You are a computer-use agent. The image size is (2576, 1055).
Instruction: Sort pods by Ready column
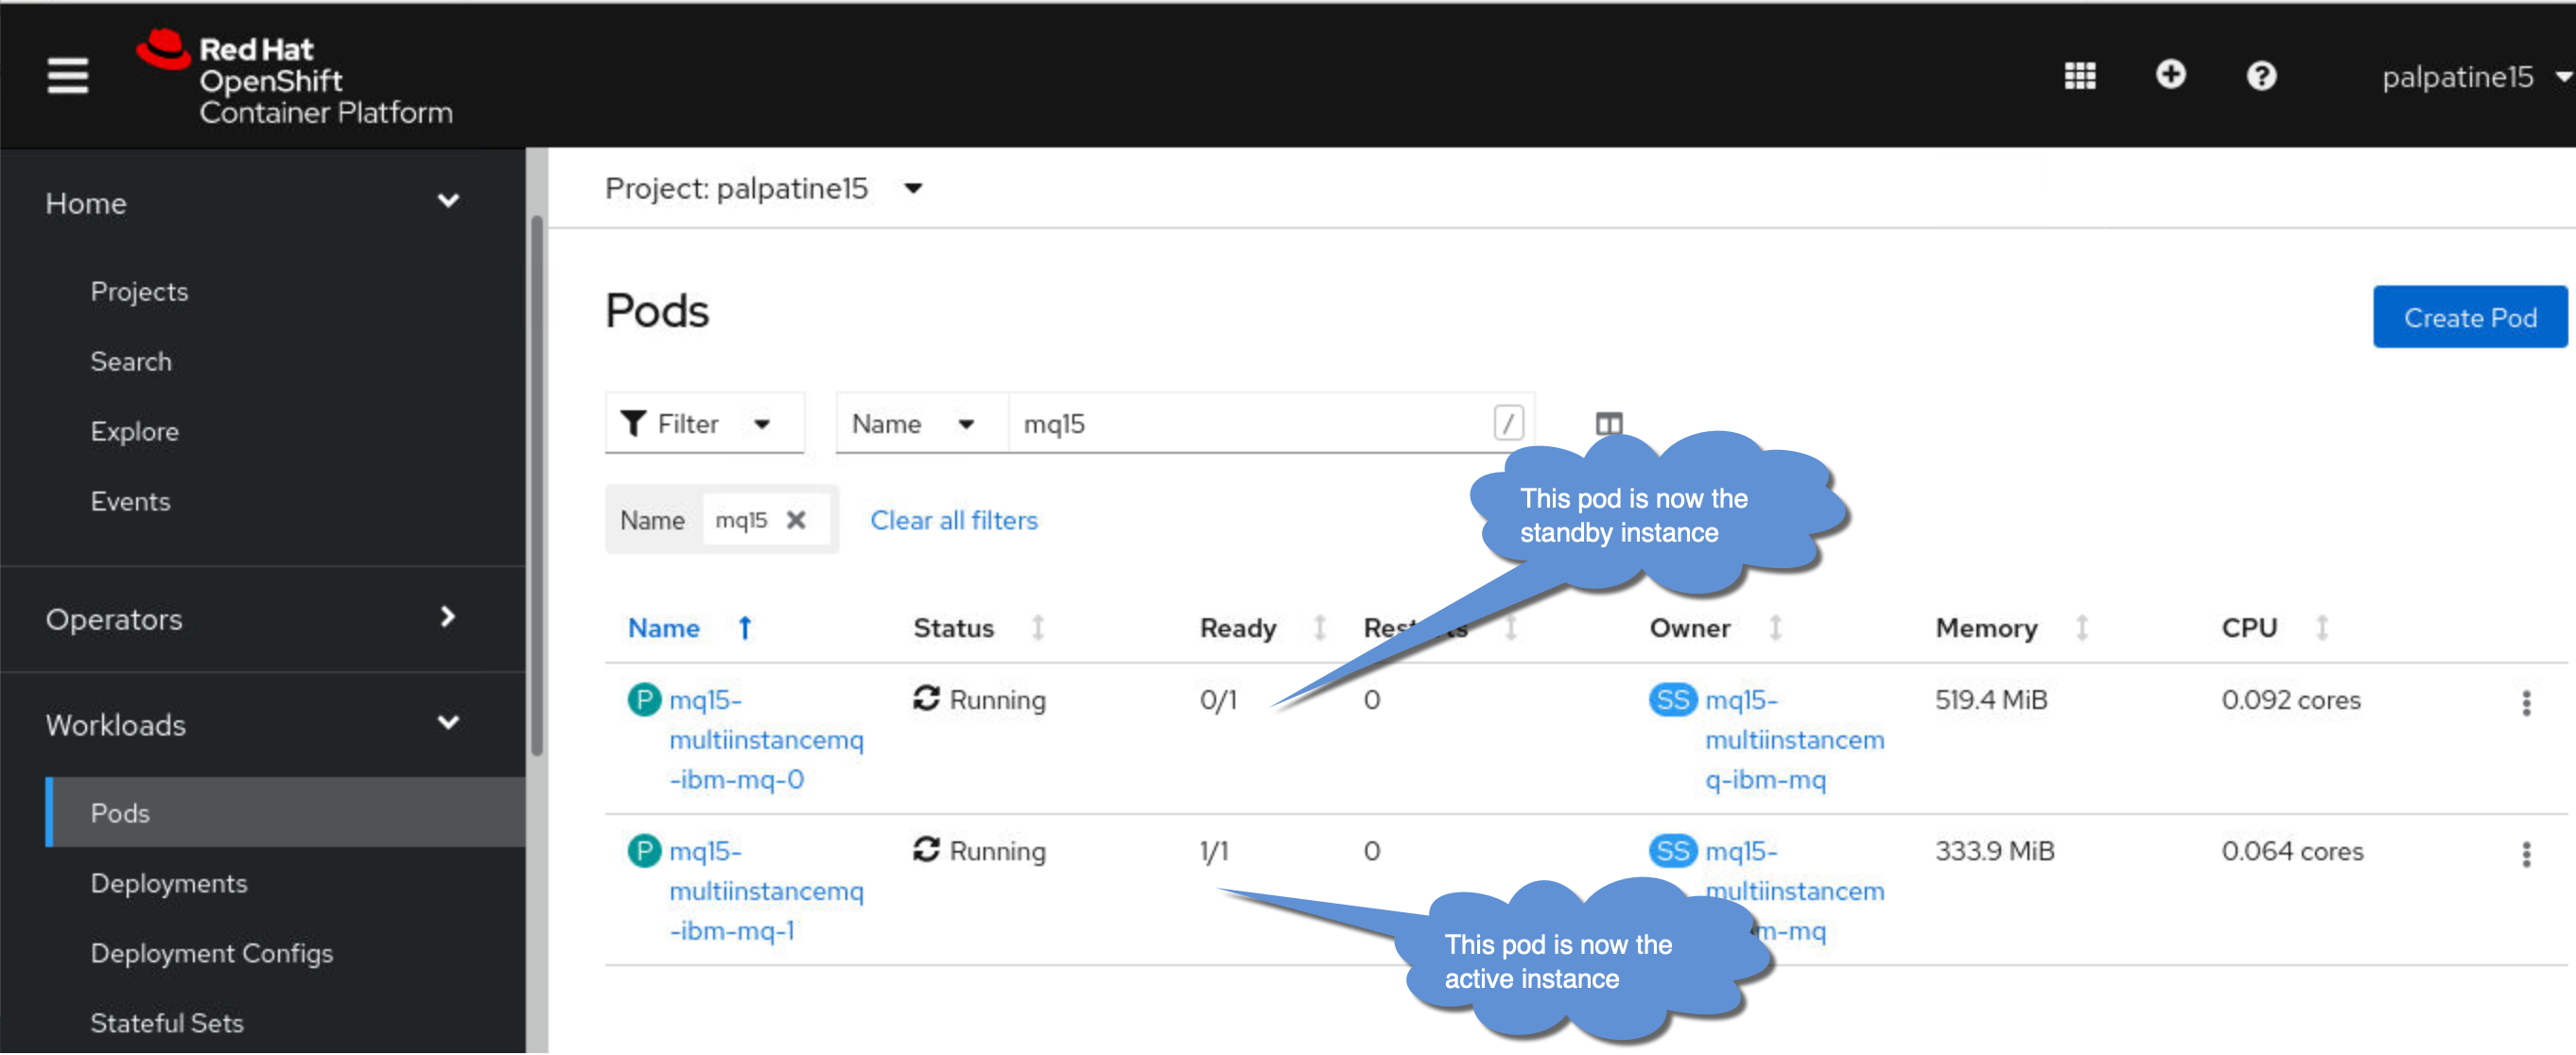(x=1263, y=628)
